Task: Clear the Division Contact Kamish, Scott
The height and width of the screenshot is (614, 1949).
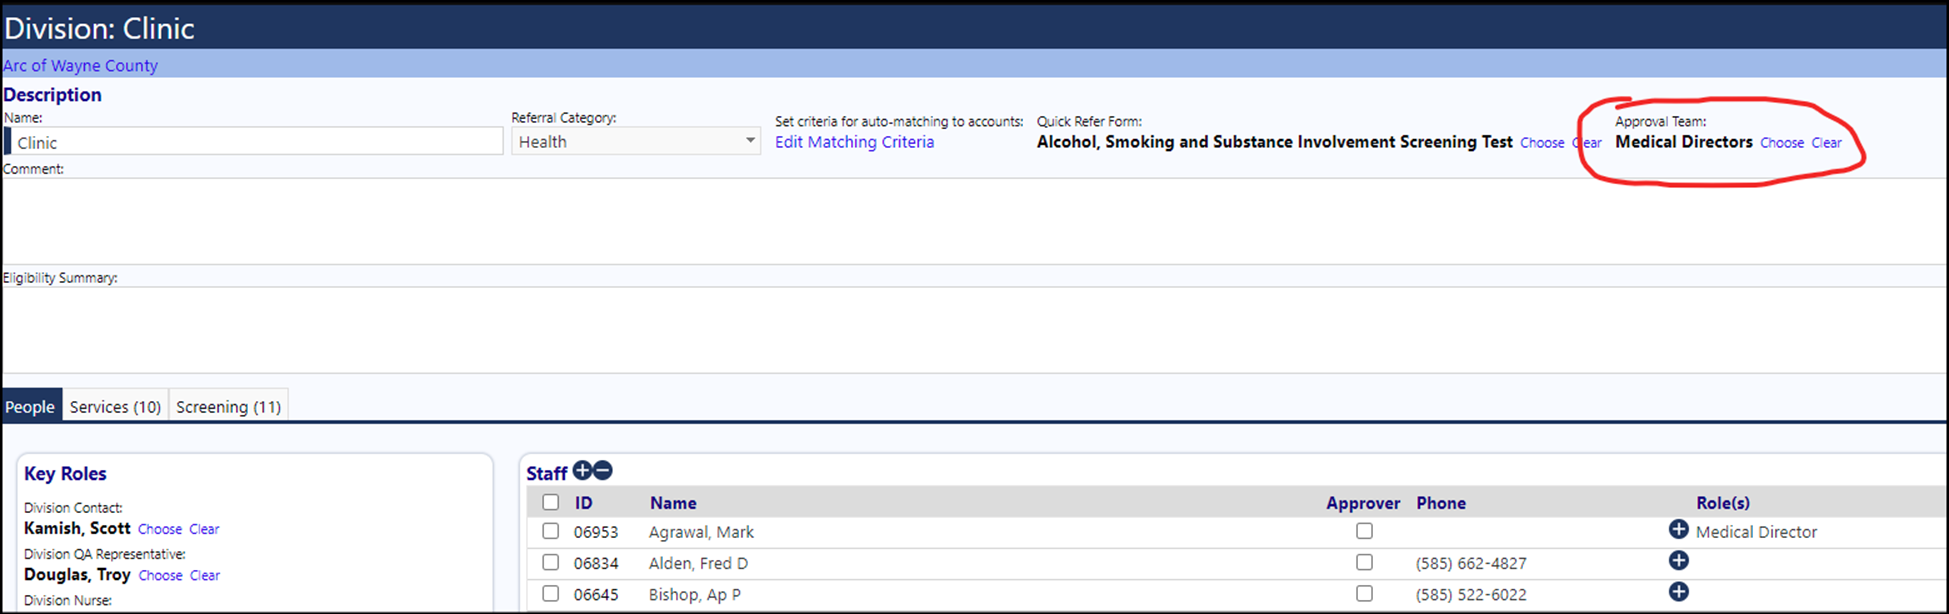Action: 204,529
